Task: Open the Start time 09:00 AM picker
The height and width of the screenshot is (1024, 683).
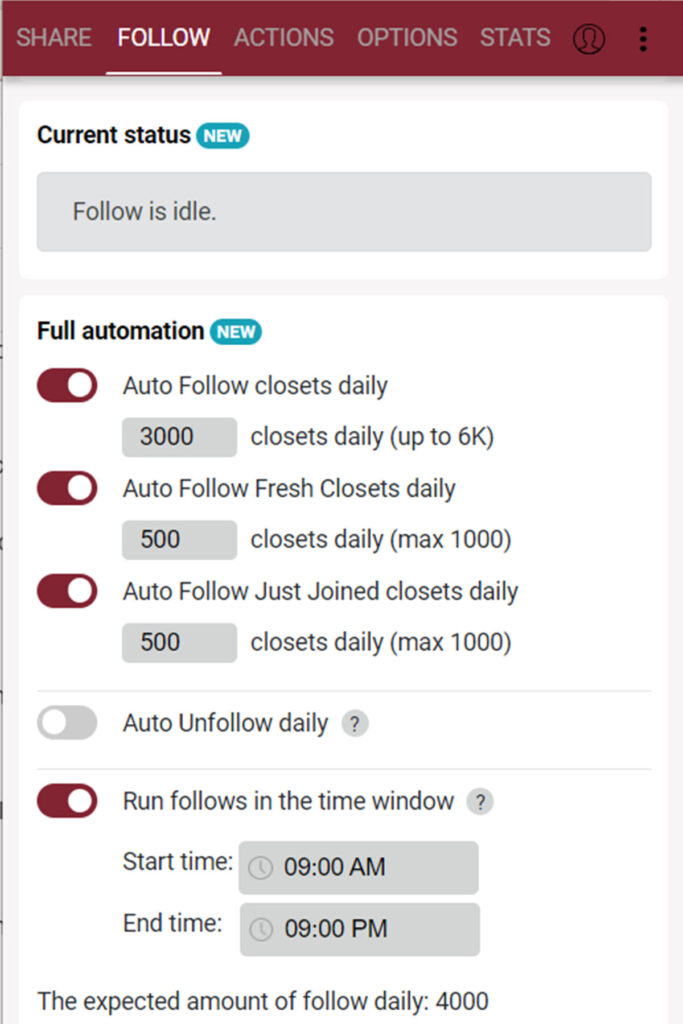Action: pyautogui.click(x=358, y=867)
